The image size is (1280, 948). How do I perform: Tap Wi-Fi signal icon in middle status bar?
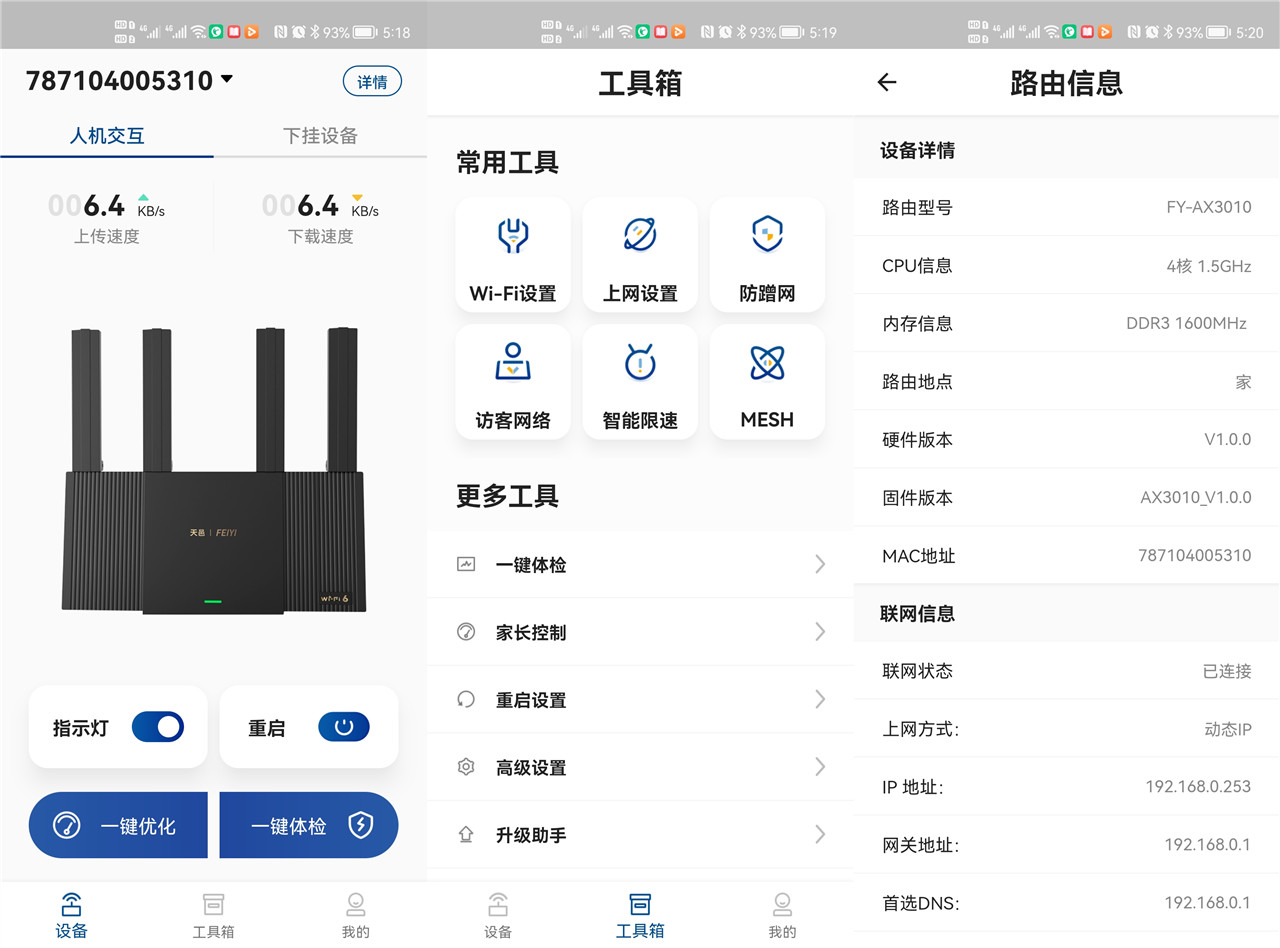click(x=625, y=32)
